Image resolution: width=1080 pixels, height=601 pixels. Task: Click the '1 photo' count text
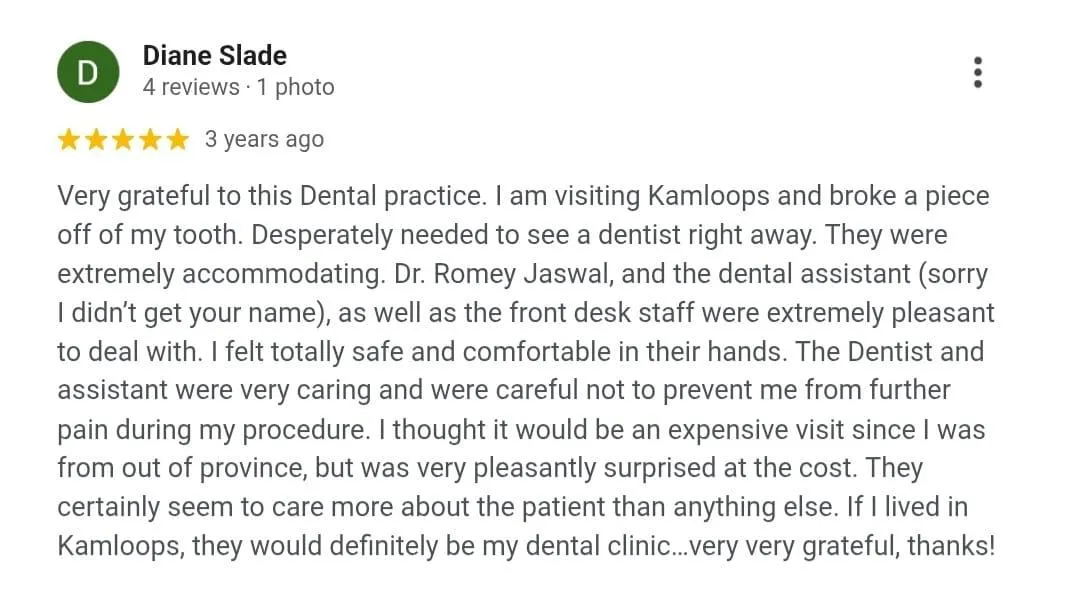click(x=295, y=88)
